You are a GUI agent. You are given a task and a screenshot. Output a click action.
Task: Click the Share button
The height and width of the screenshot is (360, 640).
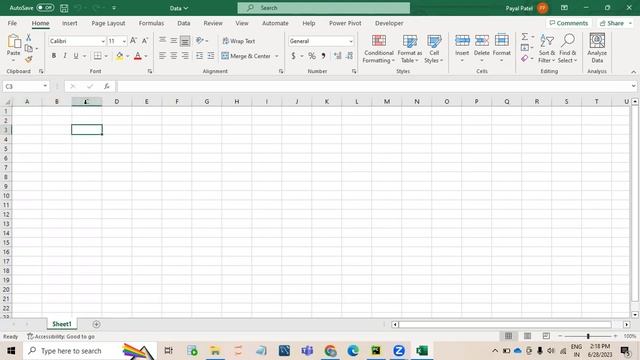tap(615, 23)
